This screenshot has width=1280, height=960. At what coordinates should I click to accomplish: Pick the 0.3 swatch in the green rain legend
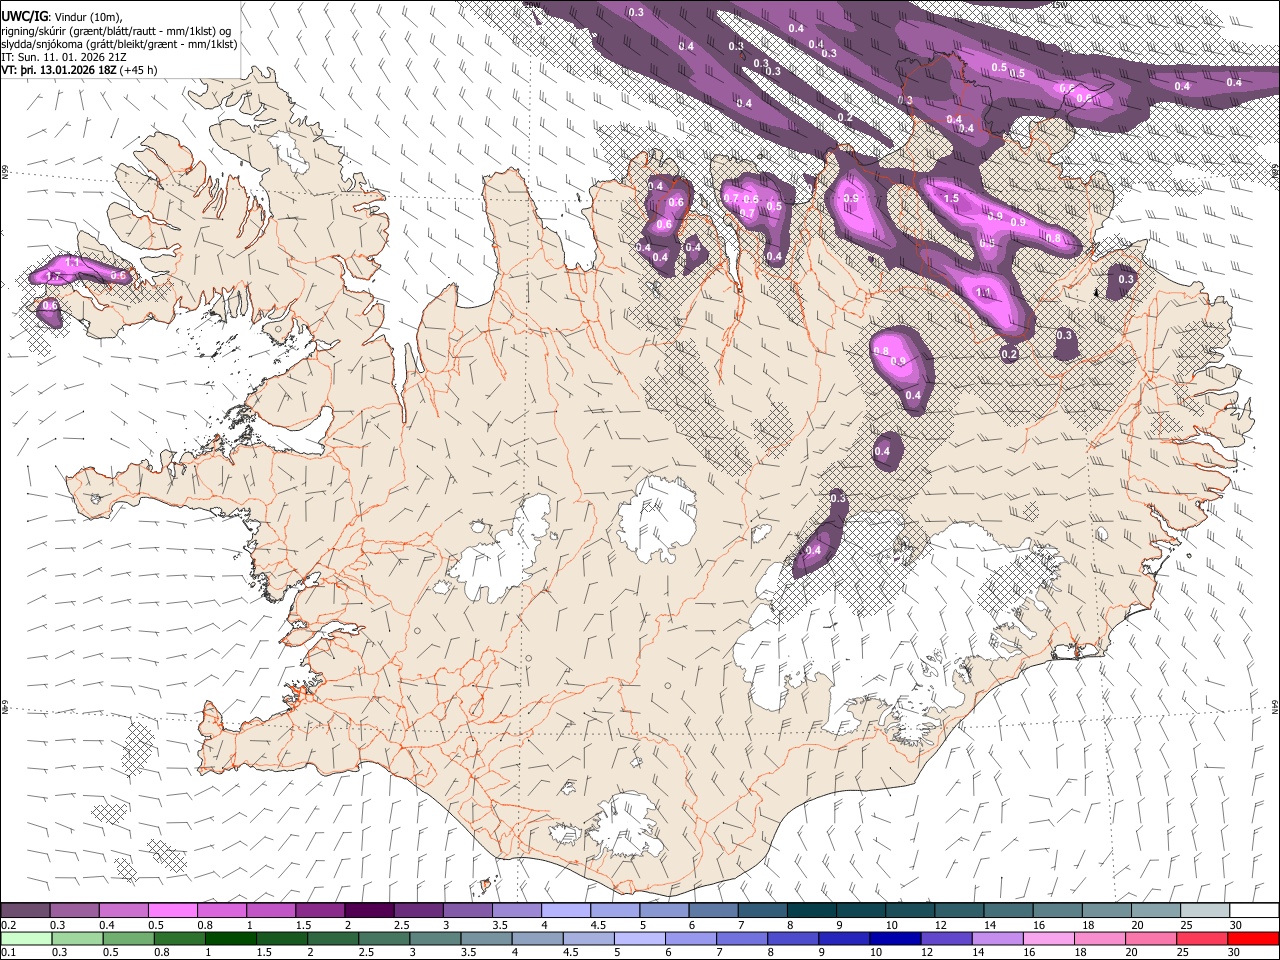pyautogui.click(x=77, y=938)
